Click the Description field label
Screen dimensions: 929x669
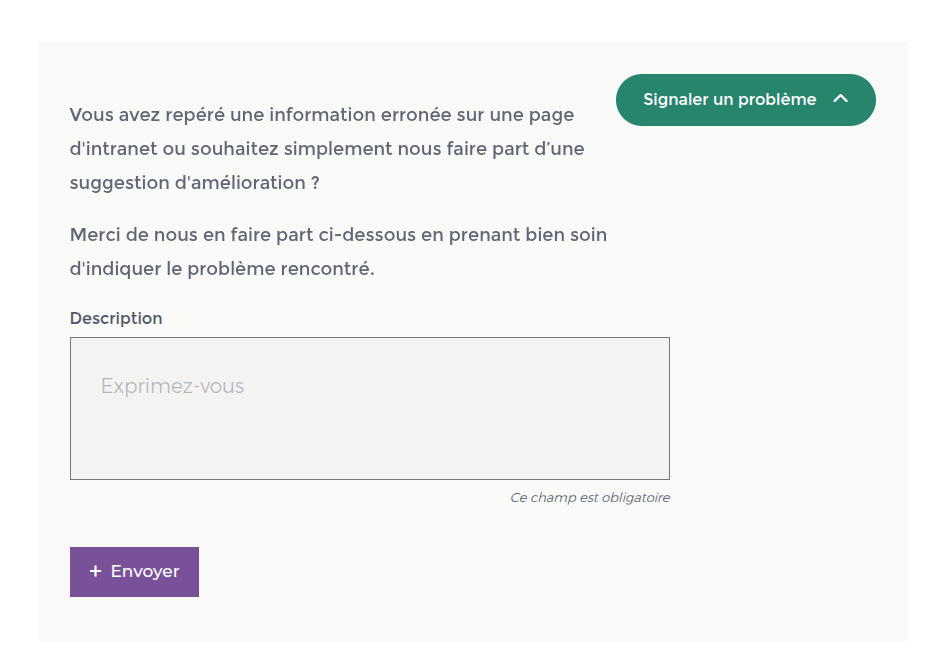pos(116,318)
